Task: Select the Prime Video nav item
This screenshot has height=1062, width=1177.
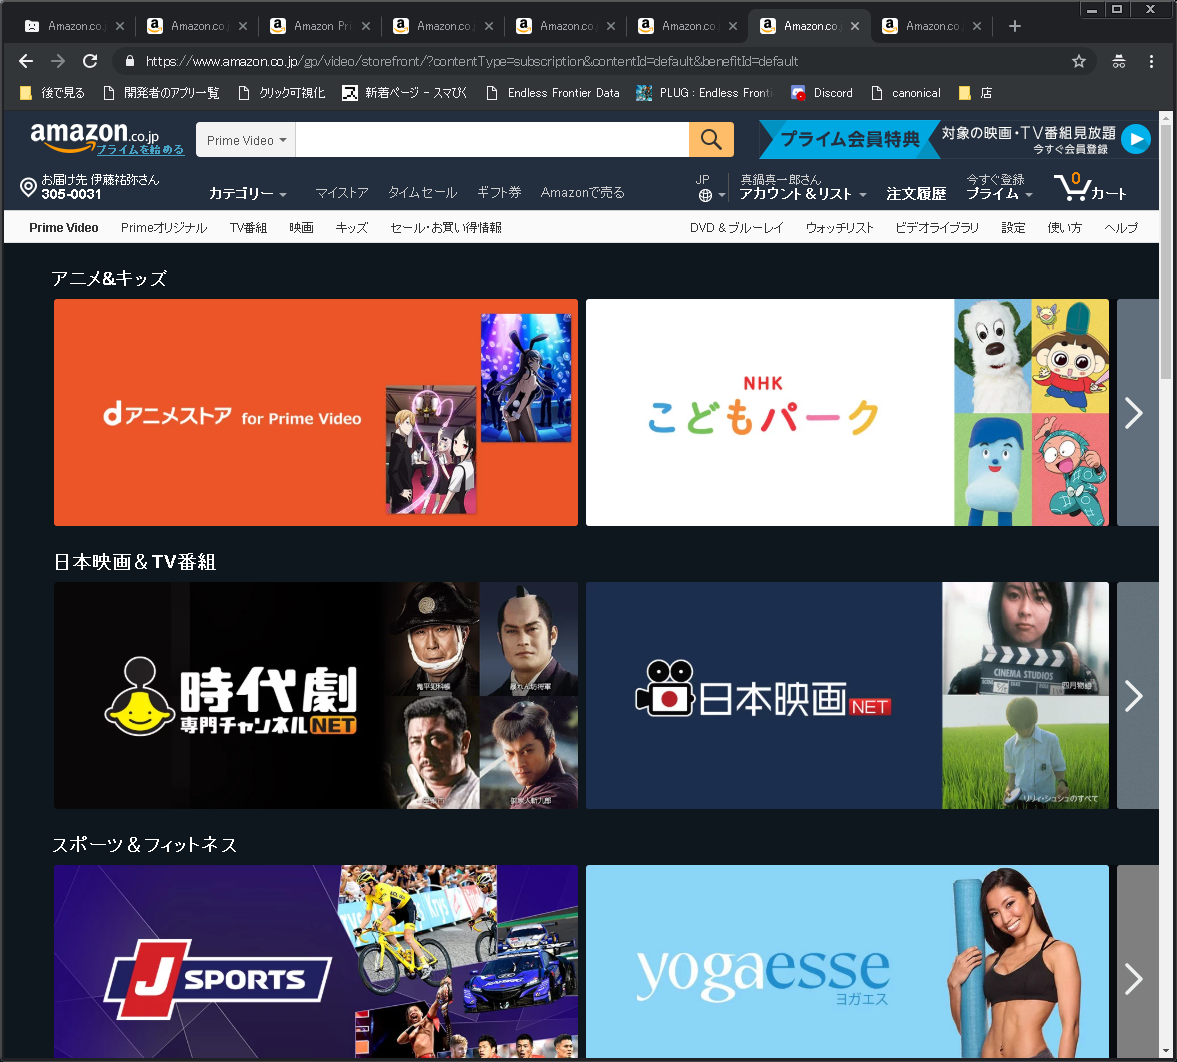Action: [64, 227]
